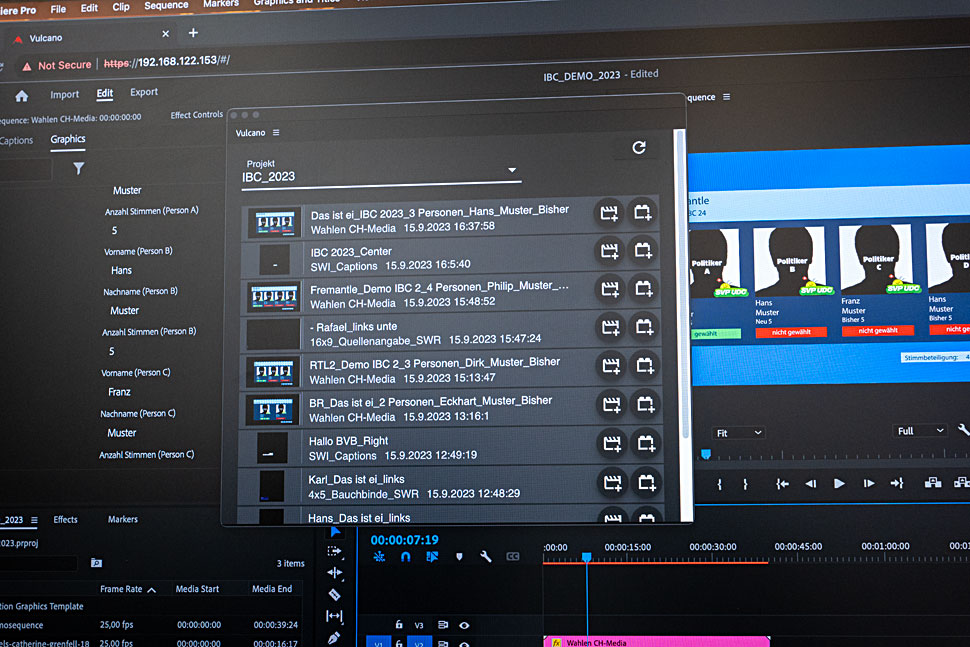The width and height of the screenshot is (970, 647).
Task: Insert Karl_Das ist ei_links into timeline
Action: 613,482
